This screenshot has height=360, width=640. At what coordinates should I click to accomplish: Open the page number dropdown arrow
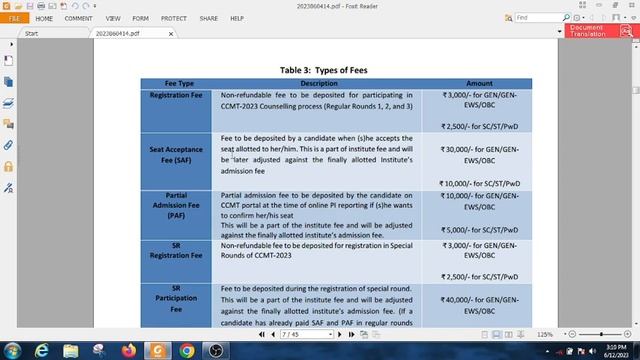pyautogui.click(x=331, y=335)
